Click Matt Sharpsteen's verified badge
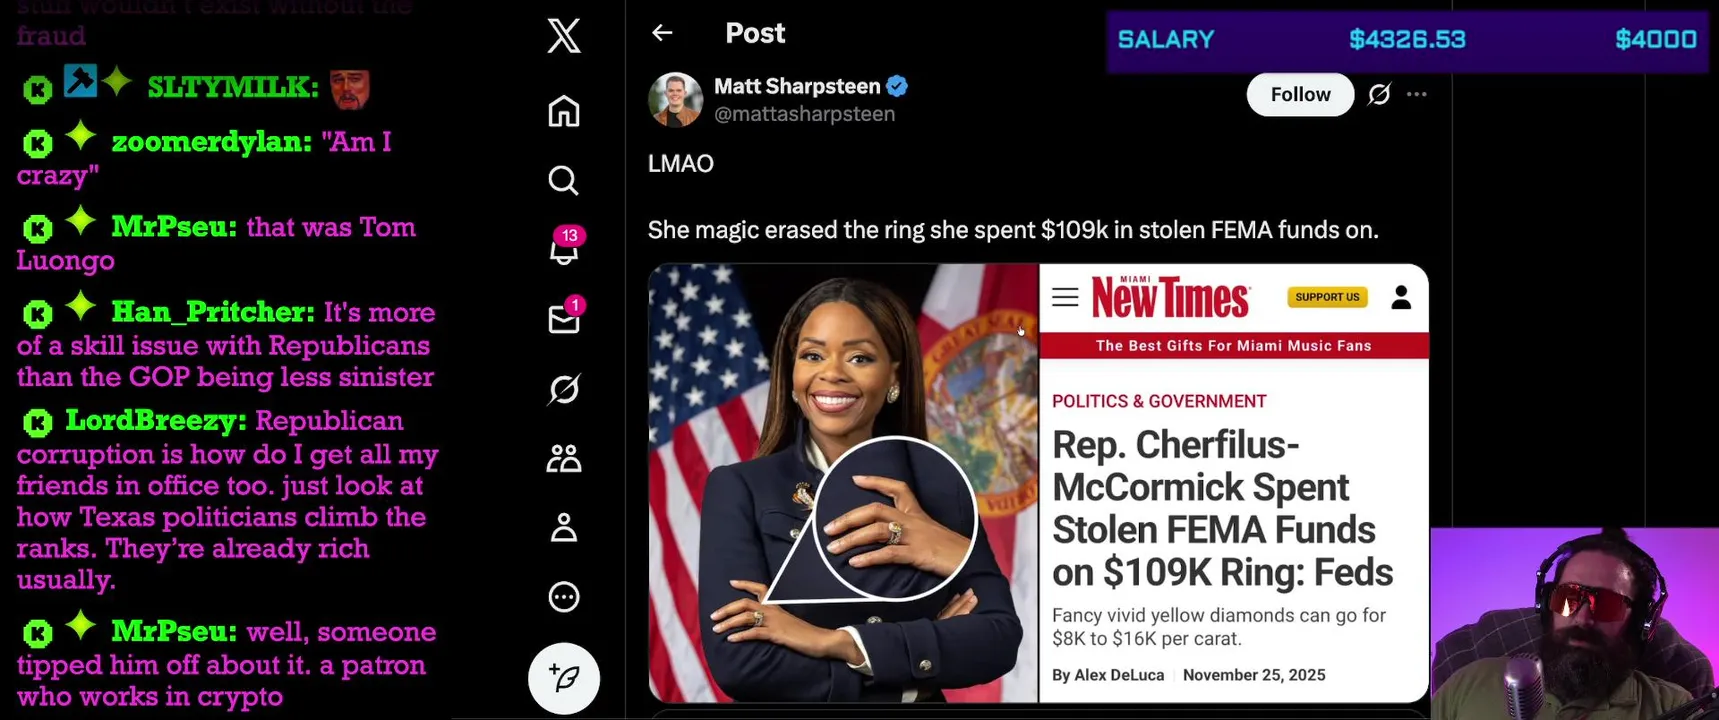 coord(897,86)
